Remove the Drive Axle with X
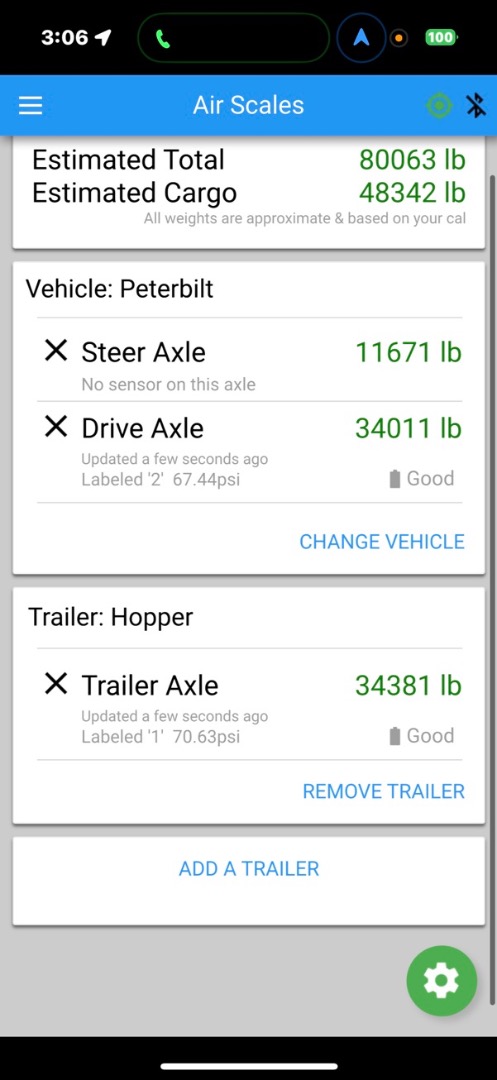Viewport: 497px width, 1080px height. [56, 427]
